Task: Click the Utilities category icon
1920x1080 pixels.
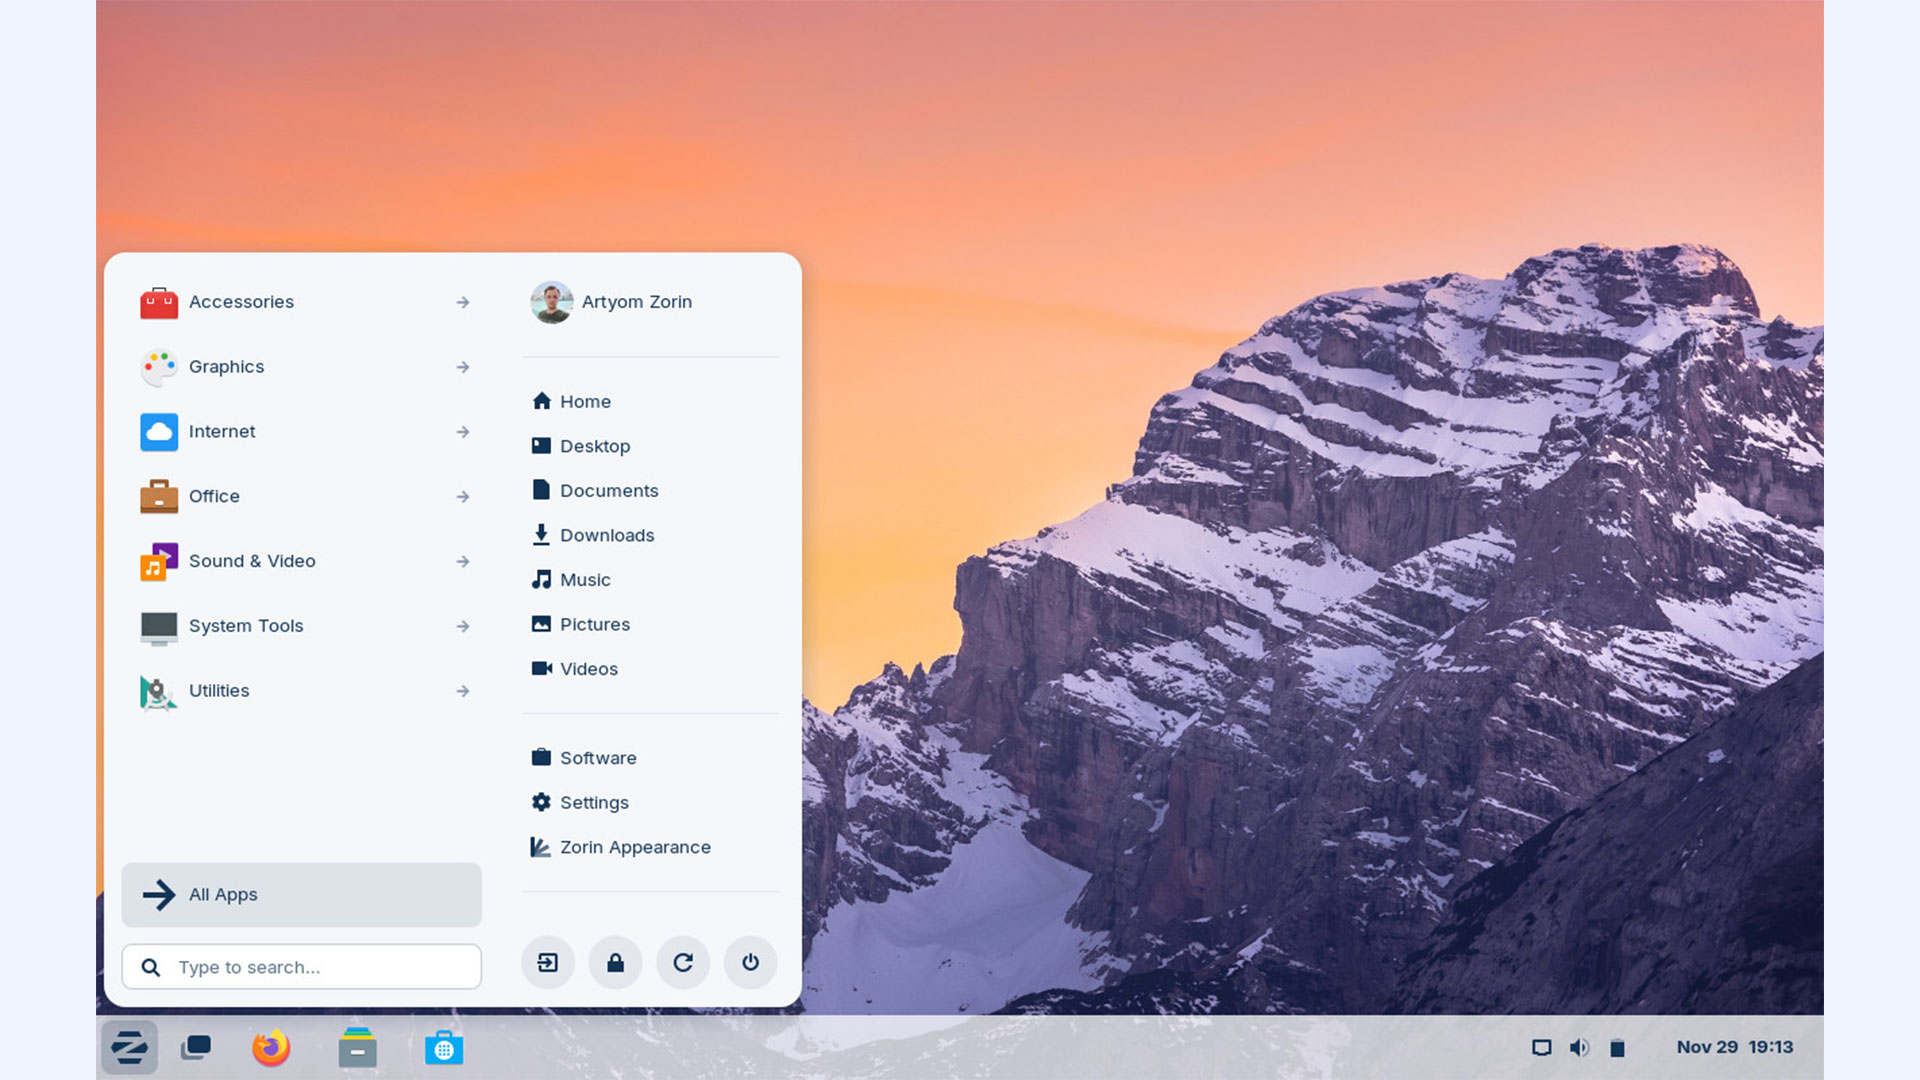Action: click(159, 692)
